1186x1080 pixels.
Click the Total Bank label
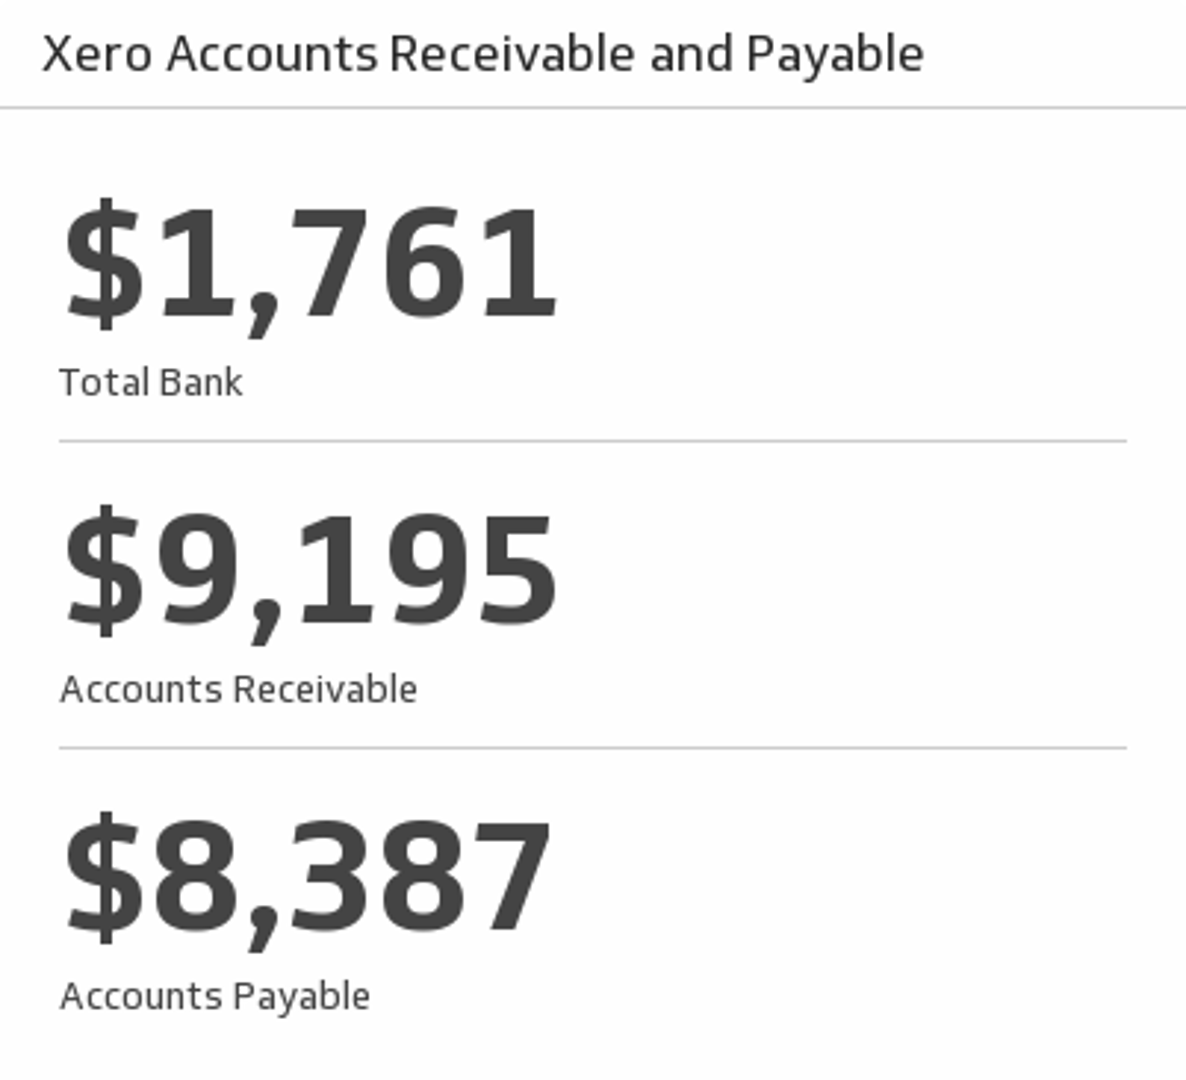[151, 383]
